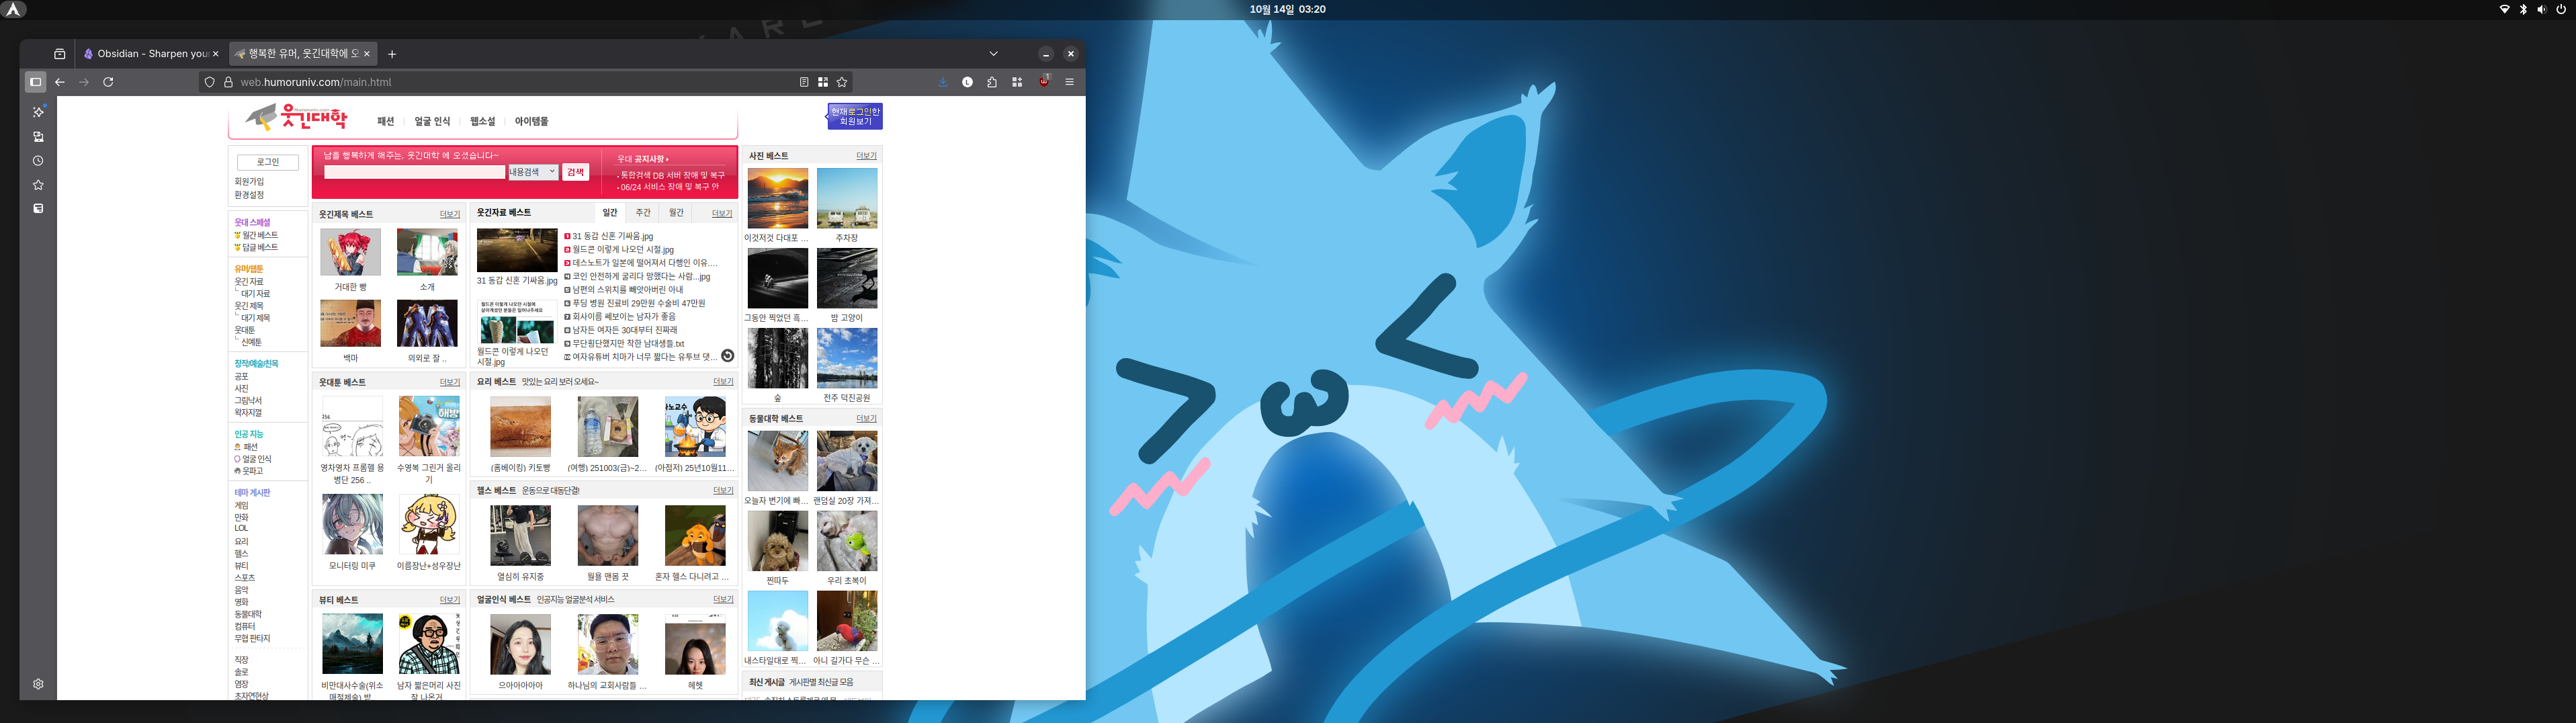Open the 답글 베스트 sidebar link
Image resolution: width=2576 pixels, height=723 pixels.
[x=260, y=247]
